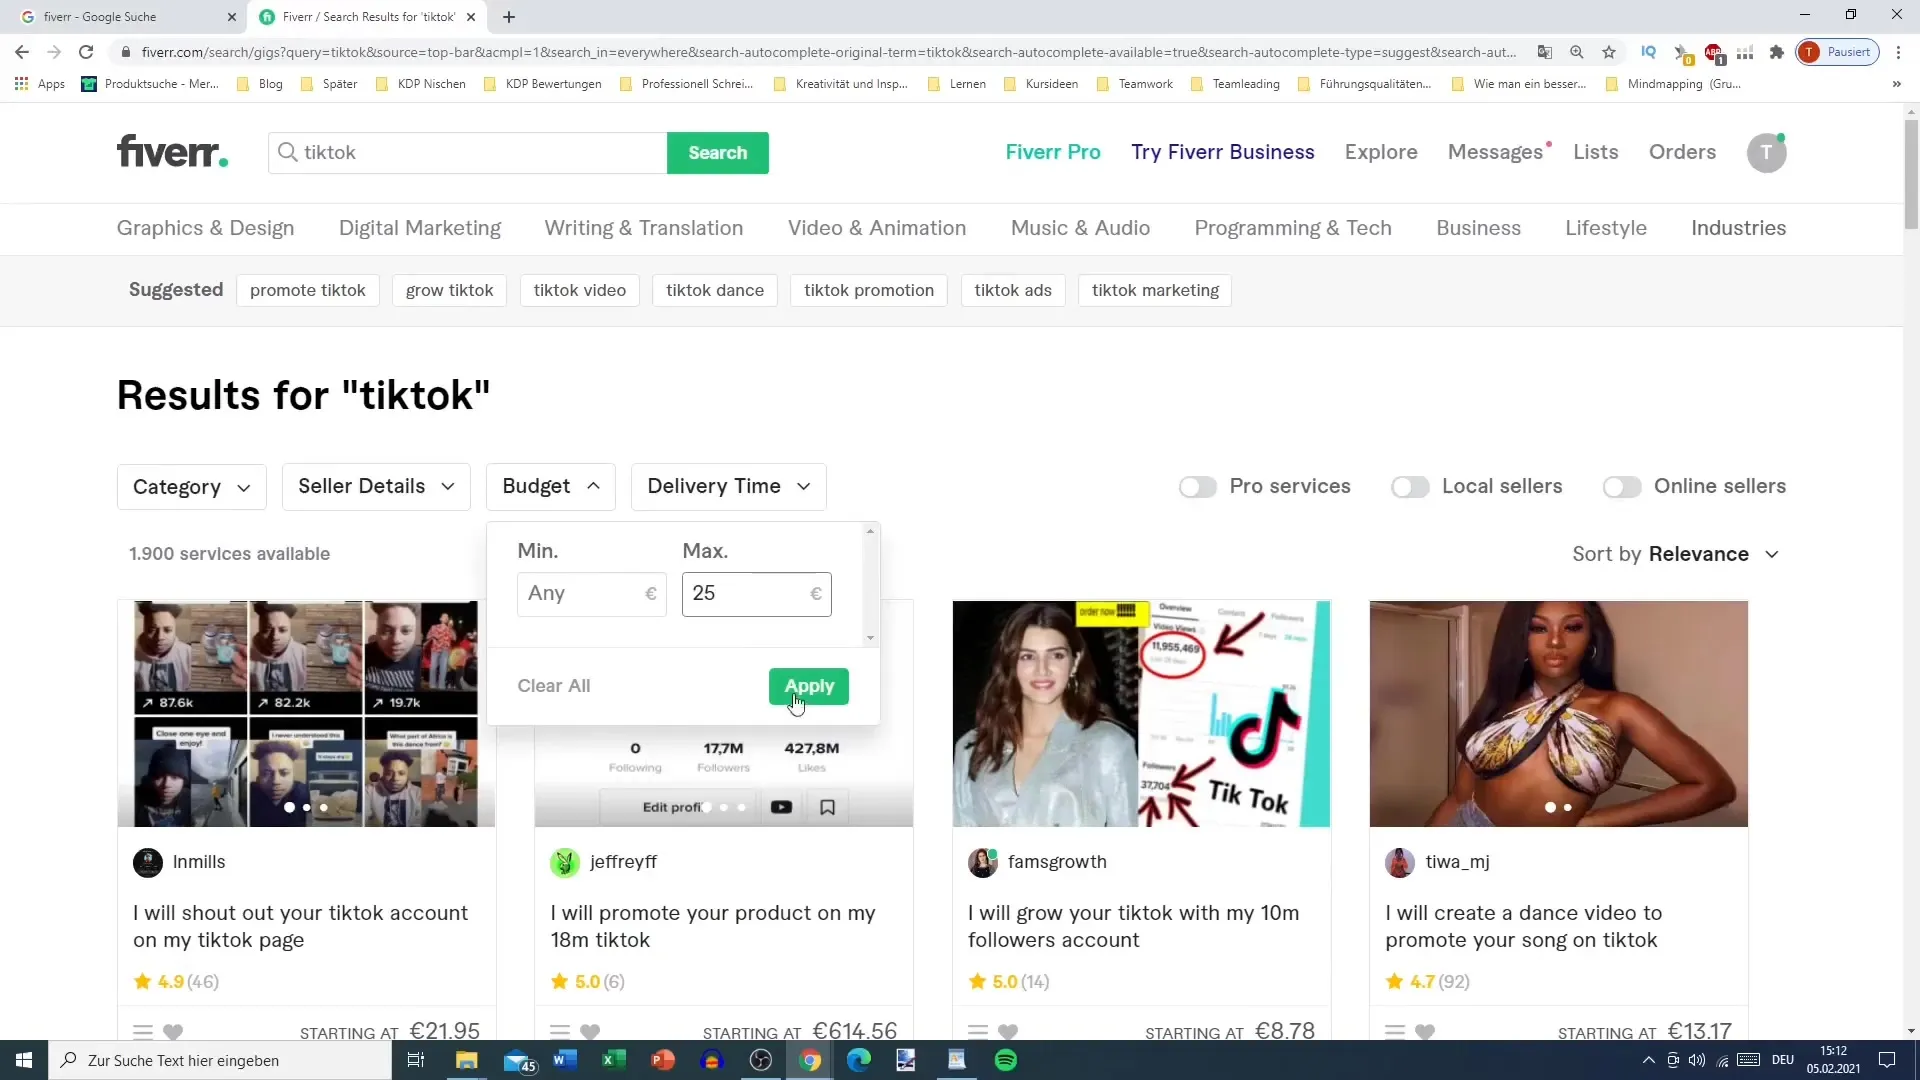Open Digital Marketing category menu

click(420, 228)
